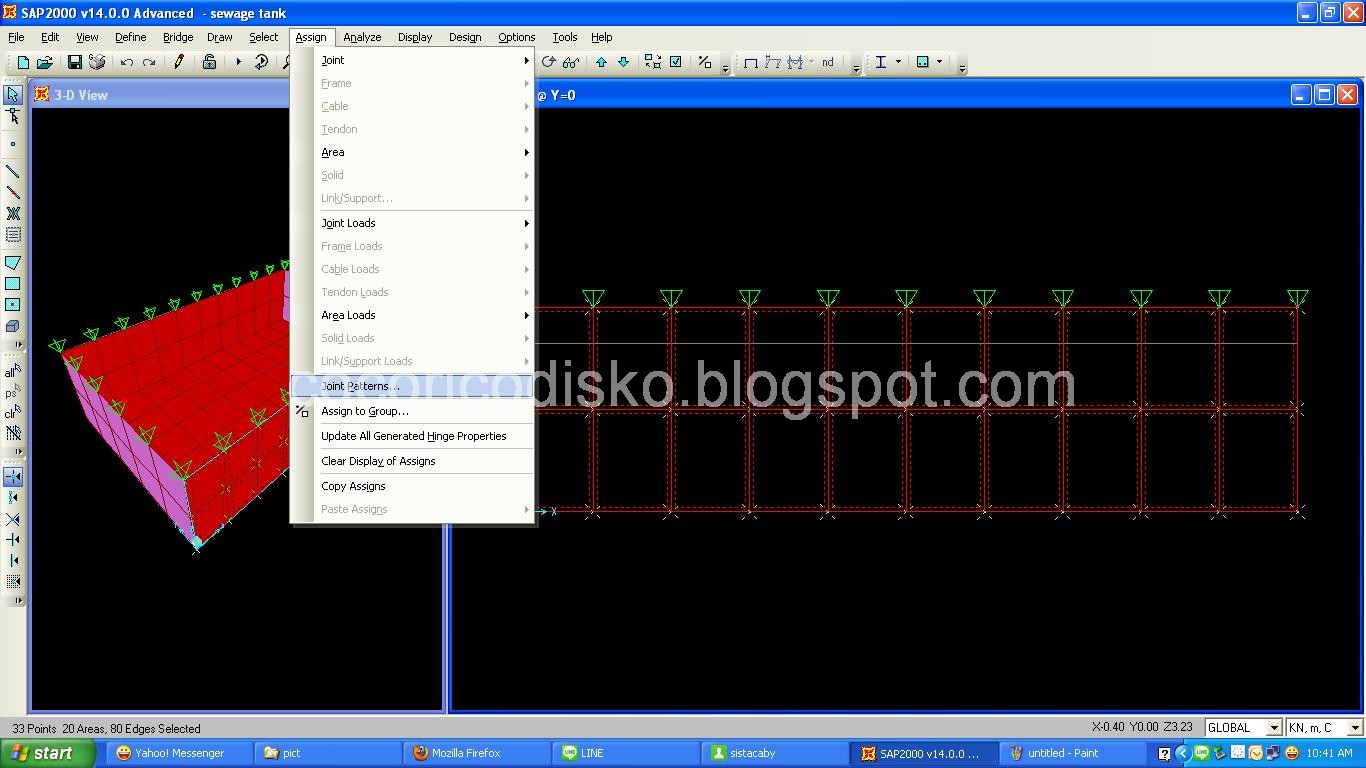The width and height of the screenshot is (1366, 768).
Task: Click the Assign to Group toolbar icon
Action: (705, 62)
